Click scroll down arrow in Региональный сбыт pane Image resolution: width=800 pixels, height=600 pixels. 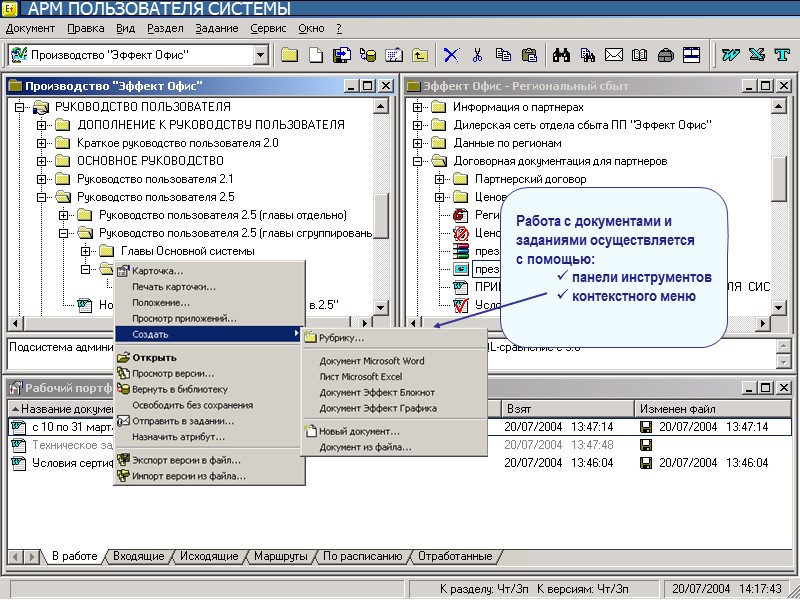[x=779, y=307]
